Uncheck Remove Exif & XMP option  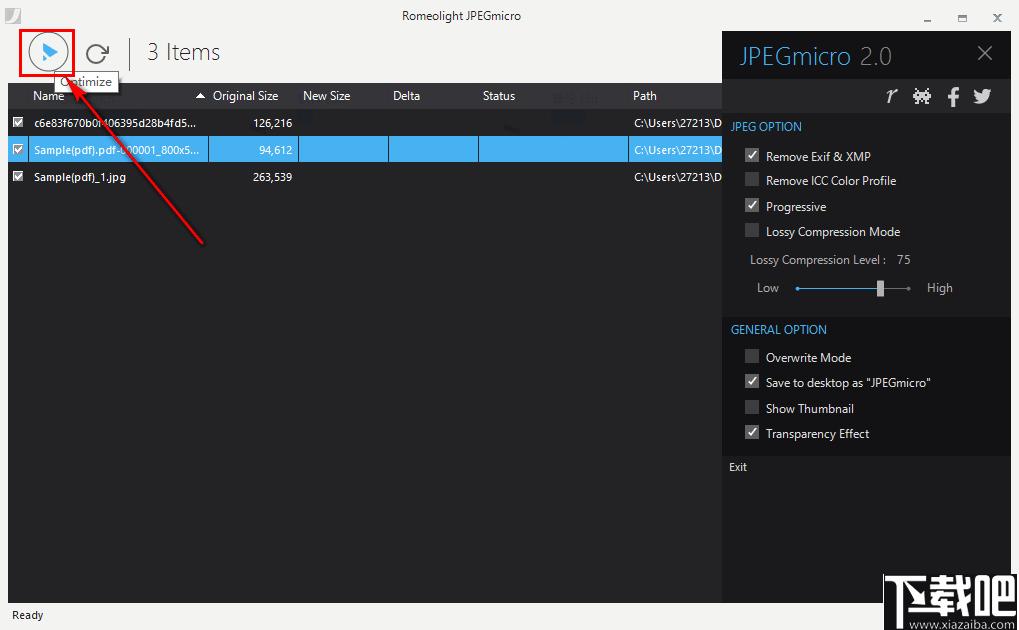[752, 155]
